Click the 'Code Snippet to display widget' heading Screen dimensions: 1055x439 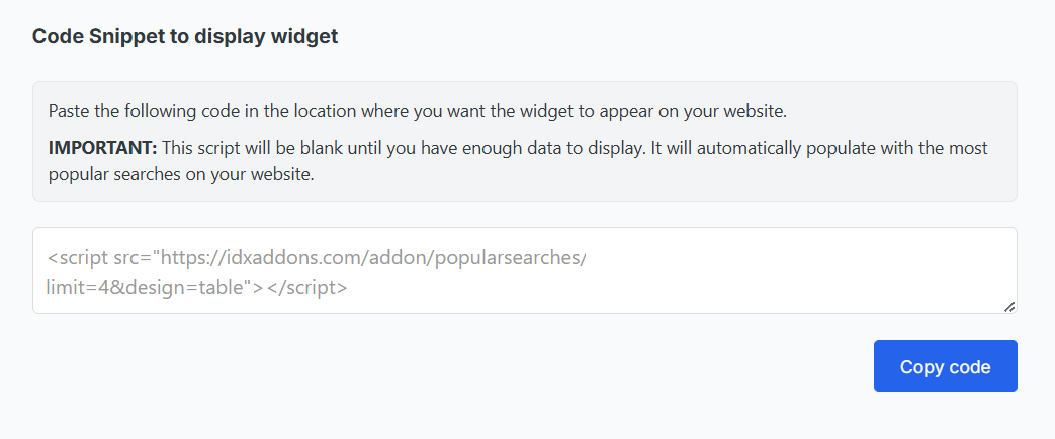point(185,37)
